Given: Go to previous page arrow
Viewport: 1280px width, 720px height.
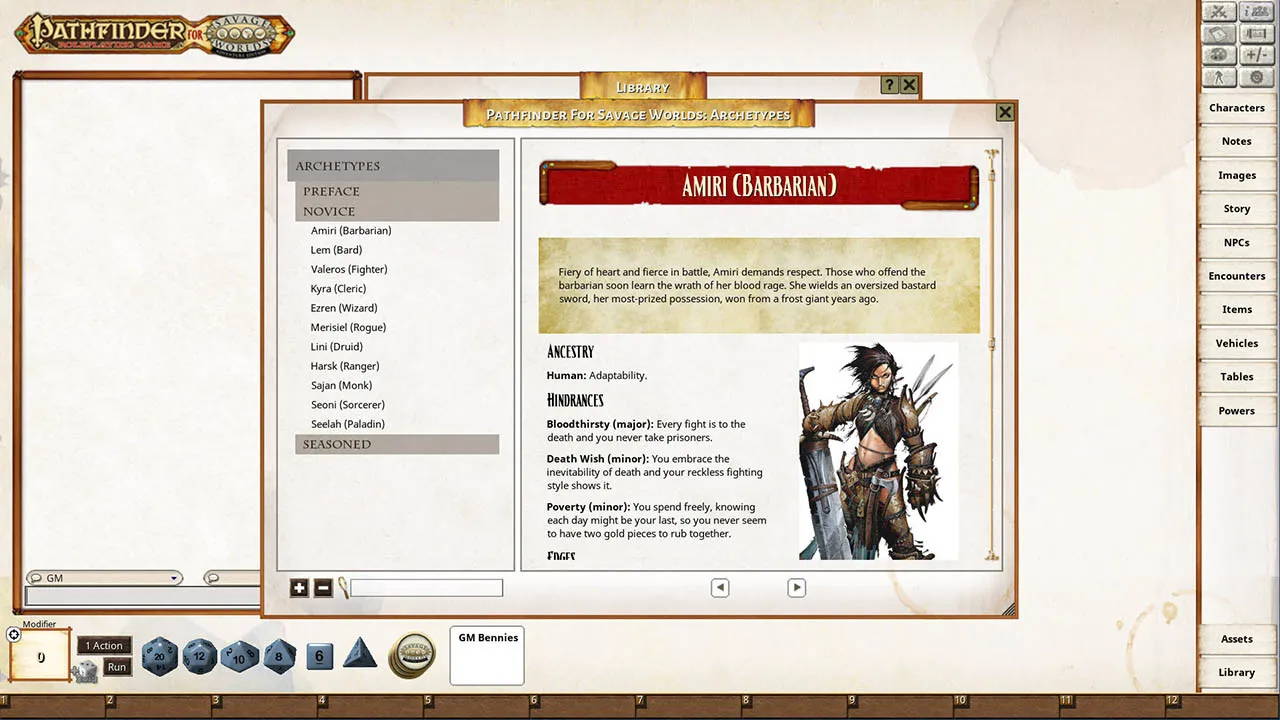Looking at the screenshot, I should tap(720, 588).
